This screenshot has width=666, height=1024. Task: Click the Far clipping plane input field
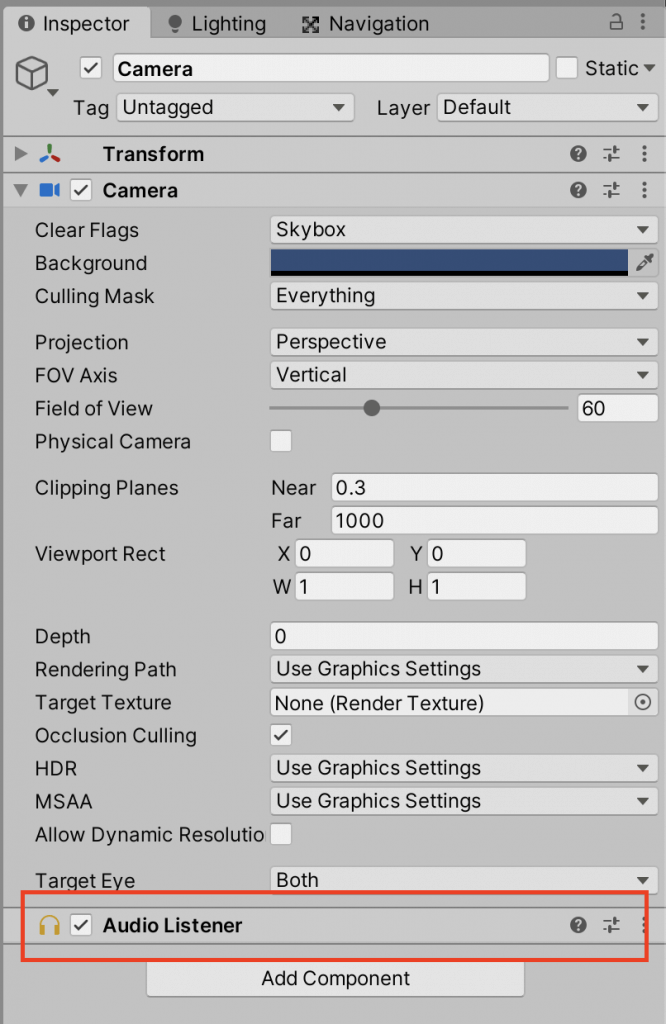(493, 521)
